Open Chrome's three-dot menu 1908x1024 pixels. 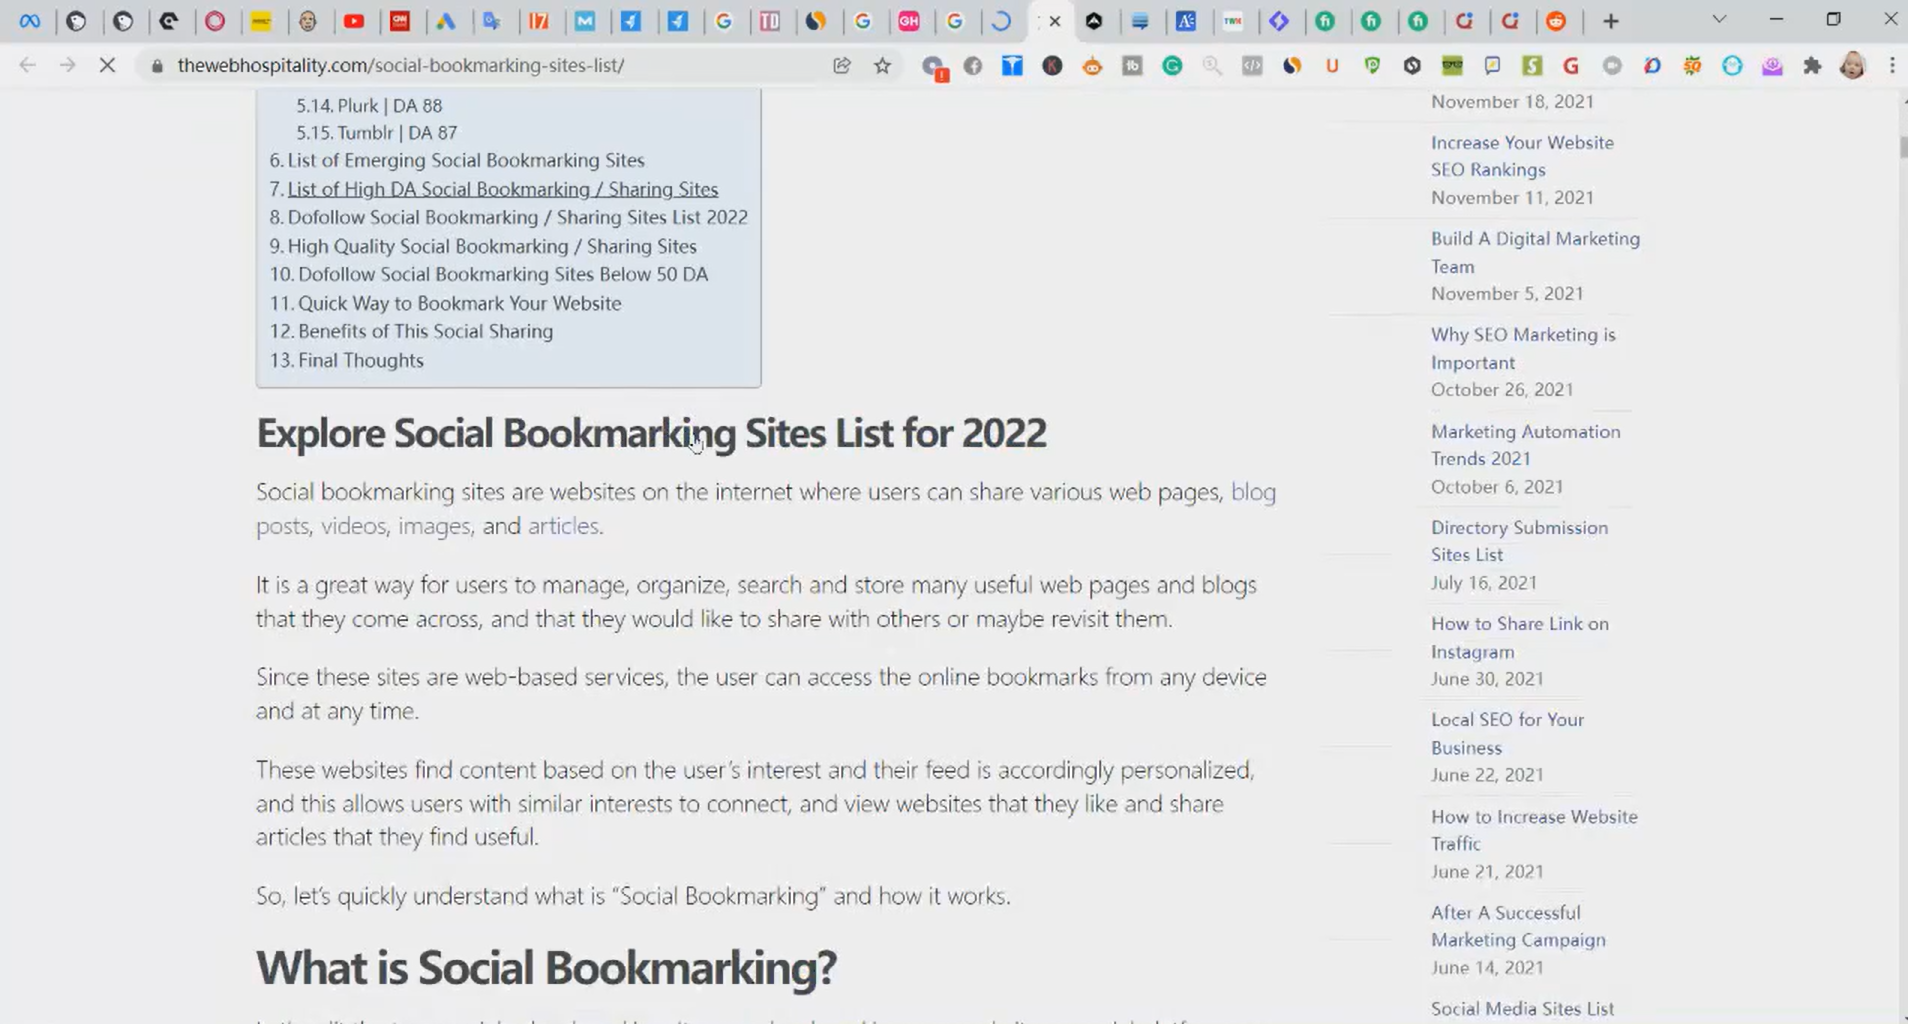1892,66
